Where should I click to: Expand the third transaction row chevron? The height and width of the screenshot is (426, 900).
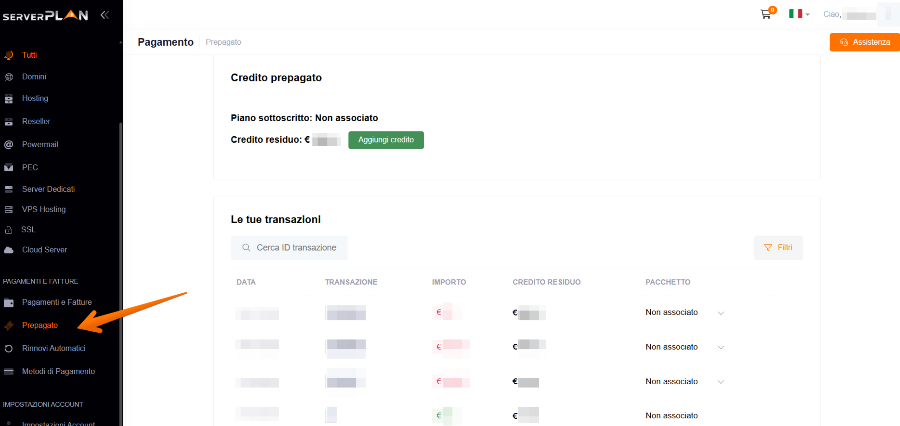point(720,382)
